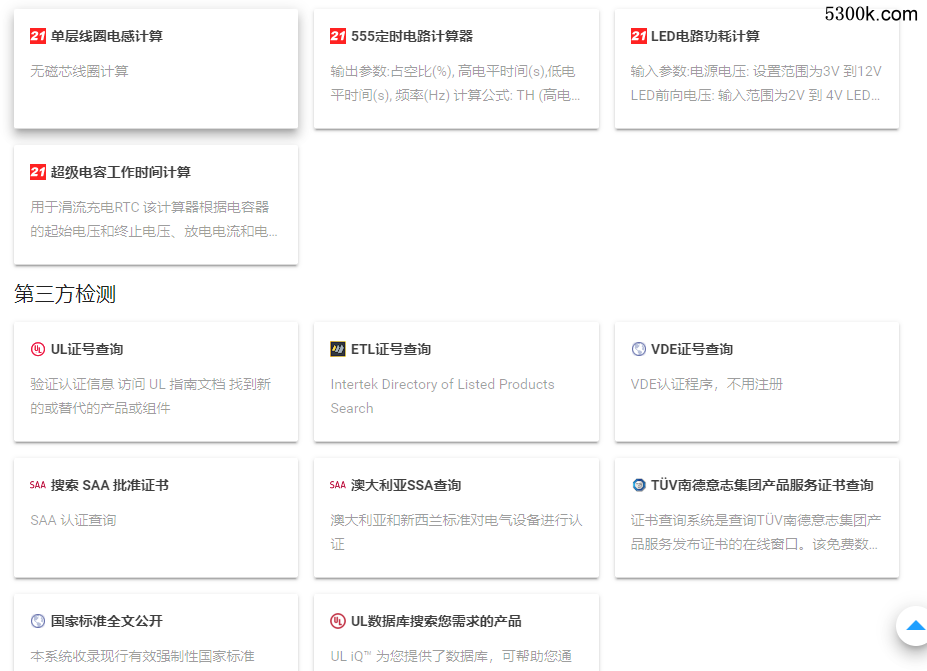This screenshot has width=927, height=671.
Task: Click the red 21 icon beside 超级电容工作时间计算
Action: (38, 172)
